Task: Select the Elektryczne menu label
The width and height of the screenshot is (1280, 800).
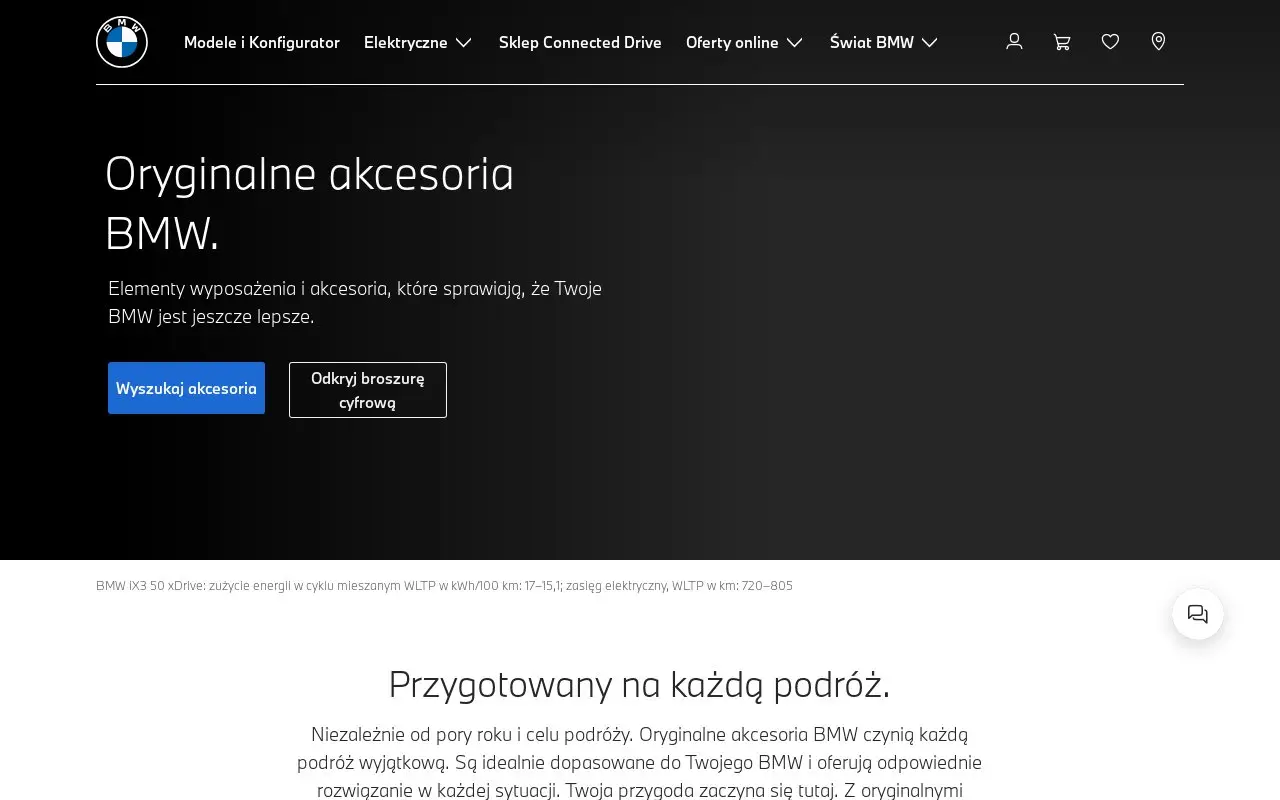Action: 406,42
